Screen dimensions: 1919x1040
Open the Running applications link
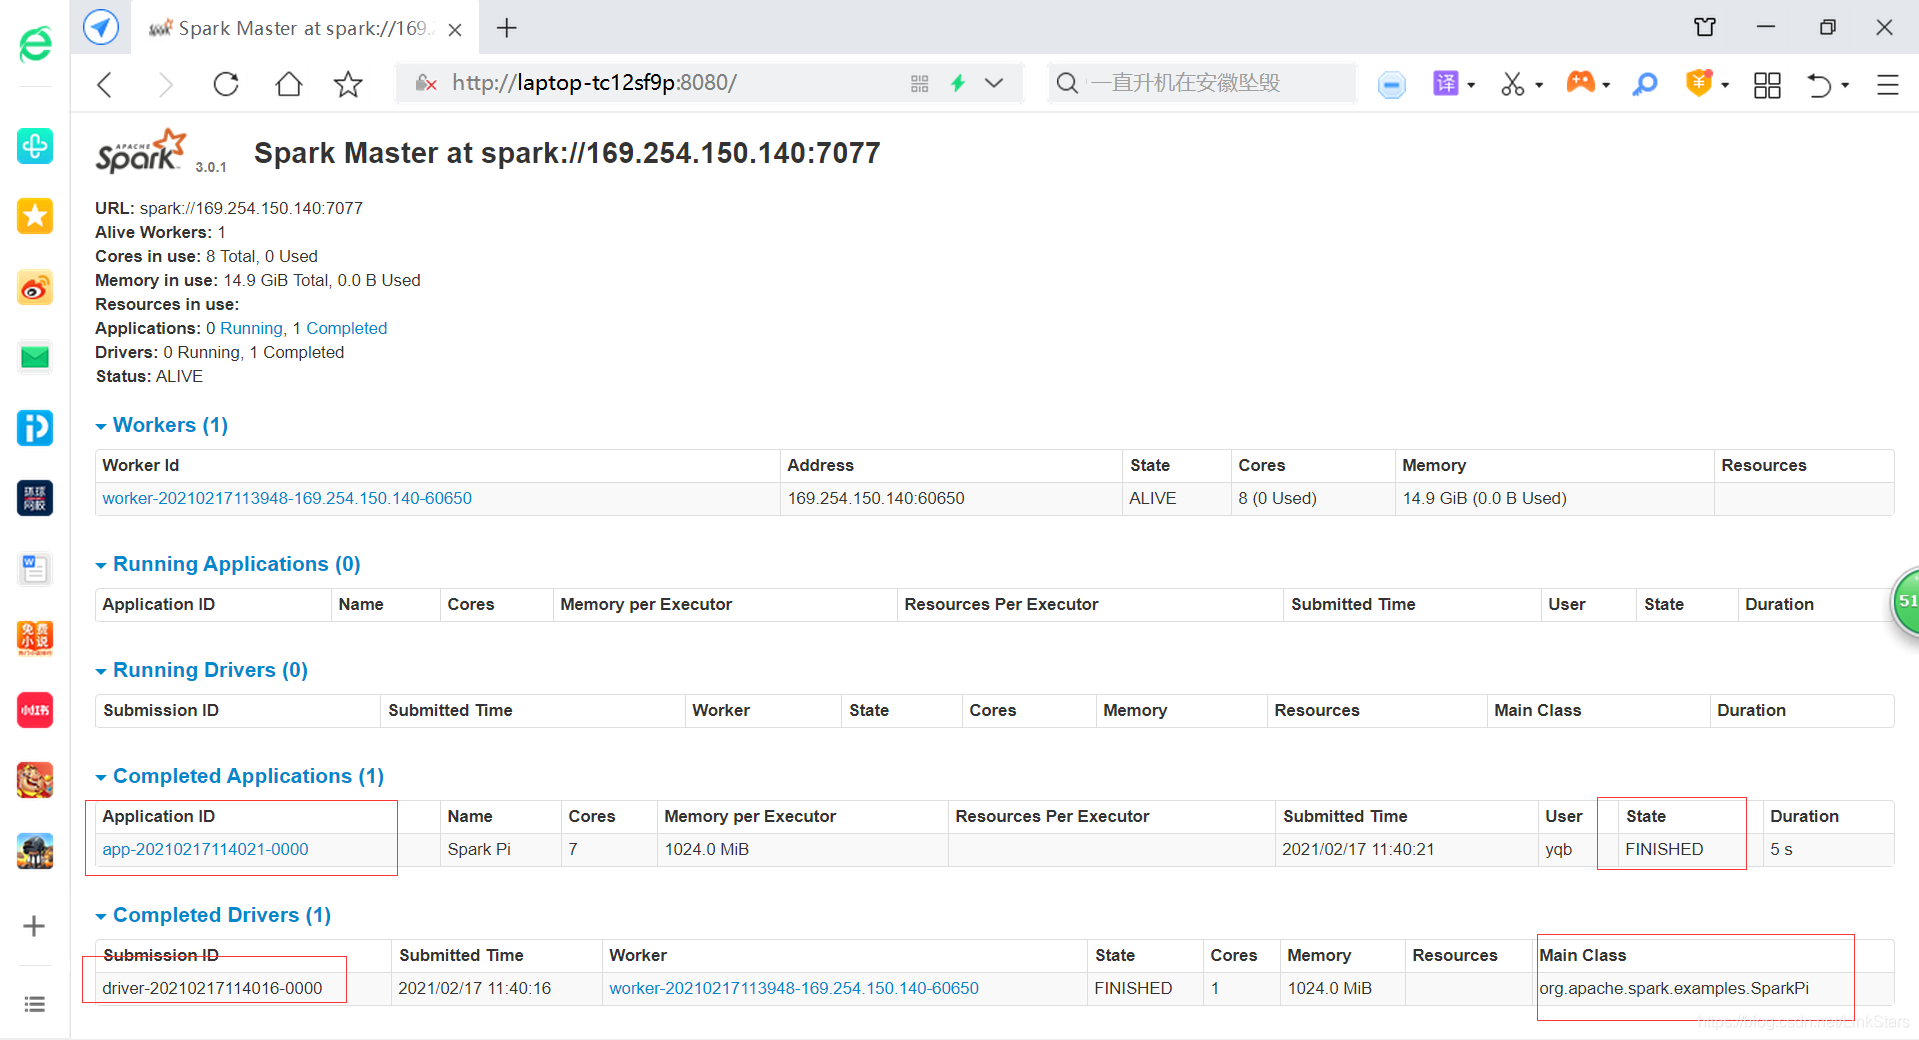[251, 328]
